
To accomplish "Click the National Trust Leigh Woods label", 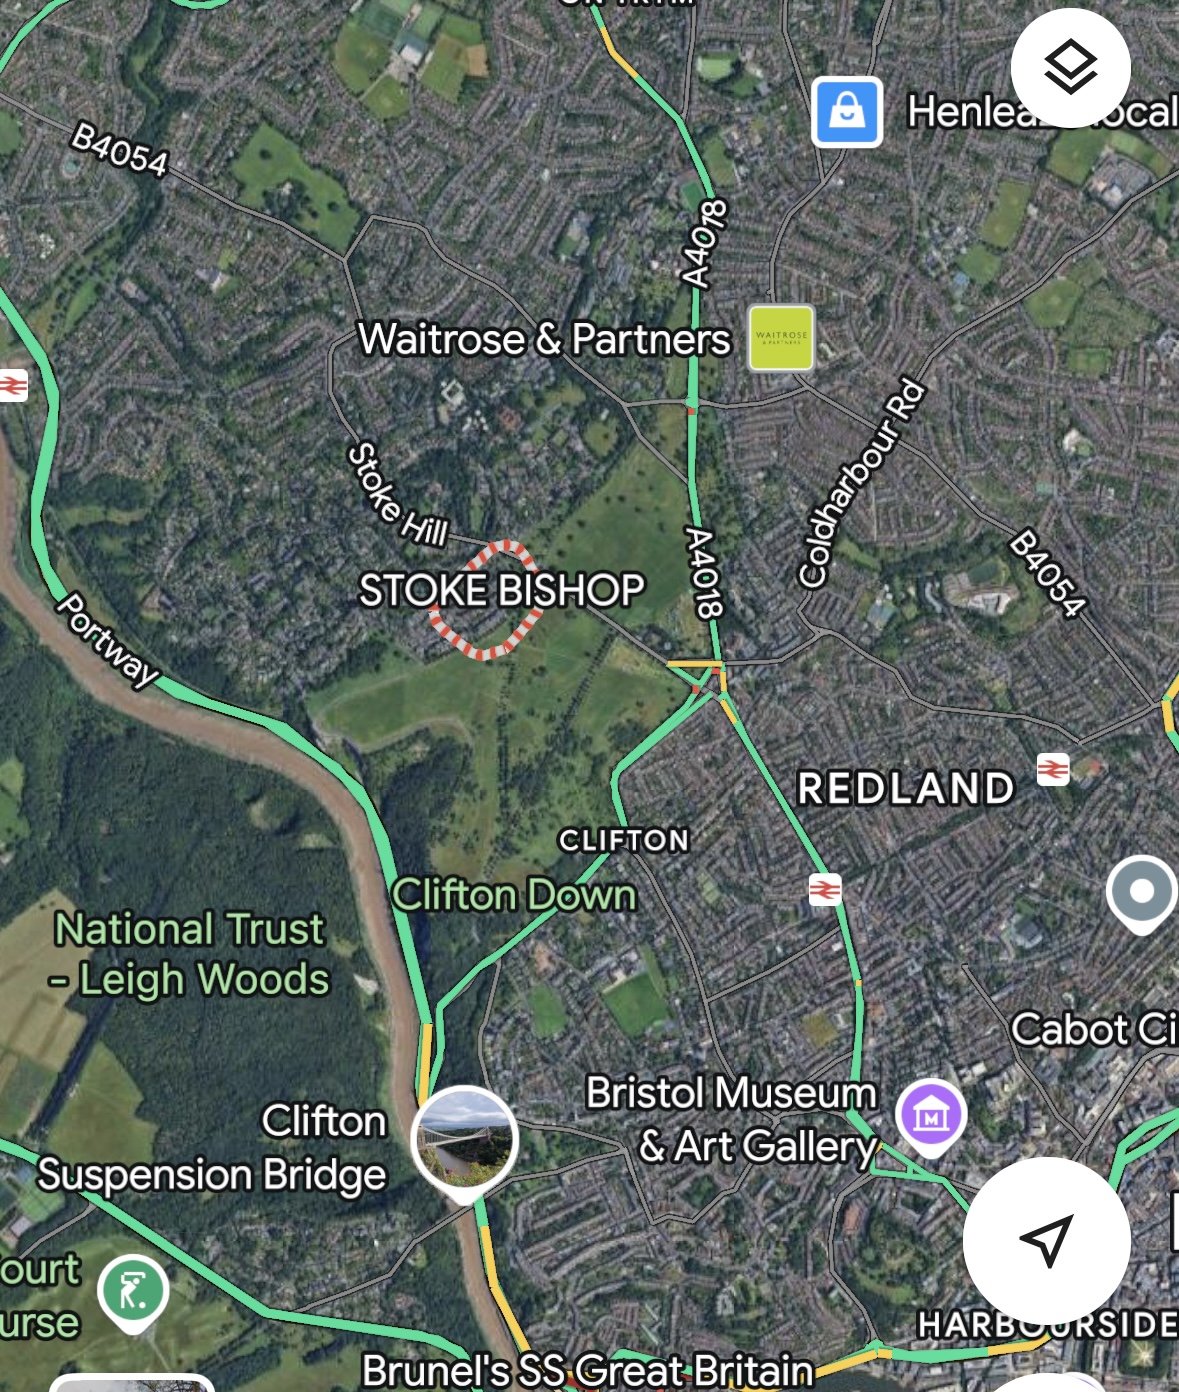I will coord(191,954).
